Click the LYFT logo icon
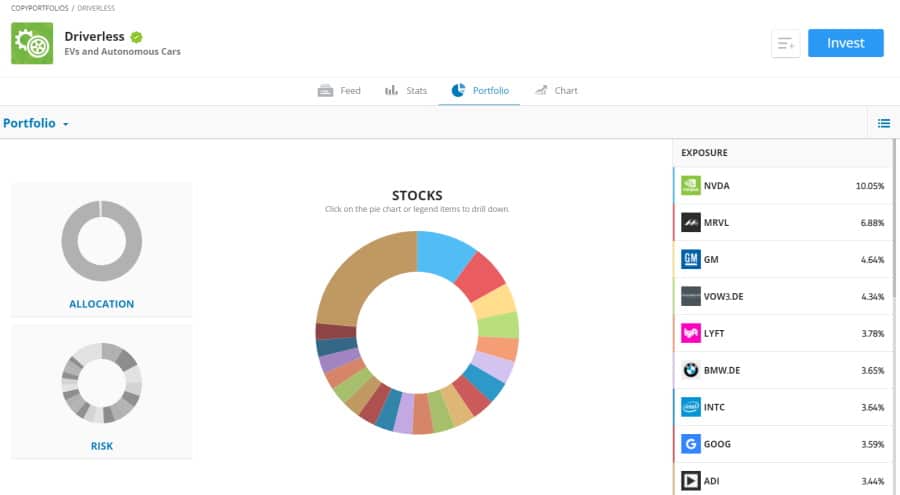Image resolution: width=900 pixels, height=495 pixels. click(690, 333)
